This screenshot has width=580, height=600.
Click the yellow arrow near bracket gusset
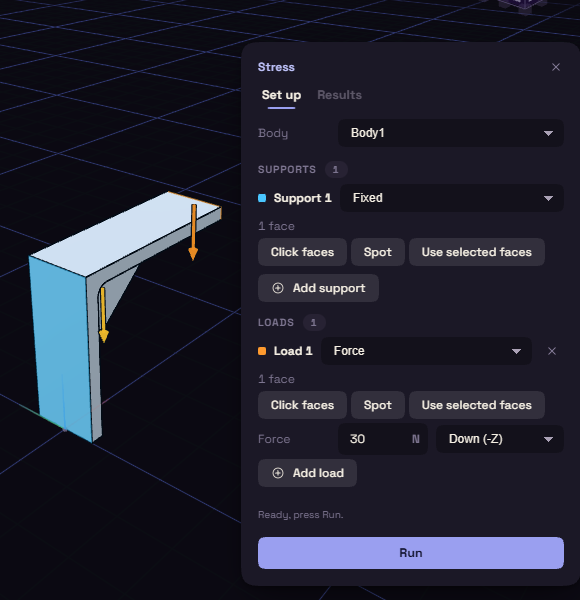pos(103,315)
